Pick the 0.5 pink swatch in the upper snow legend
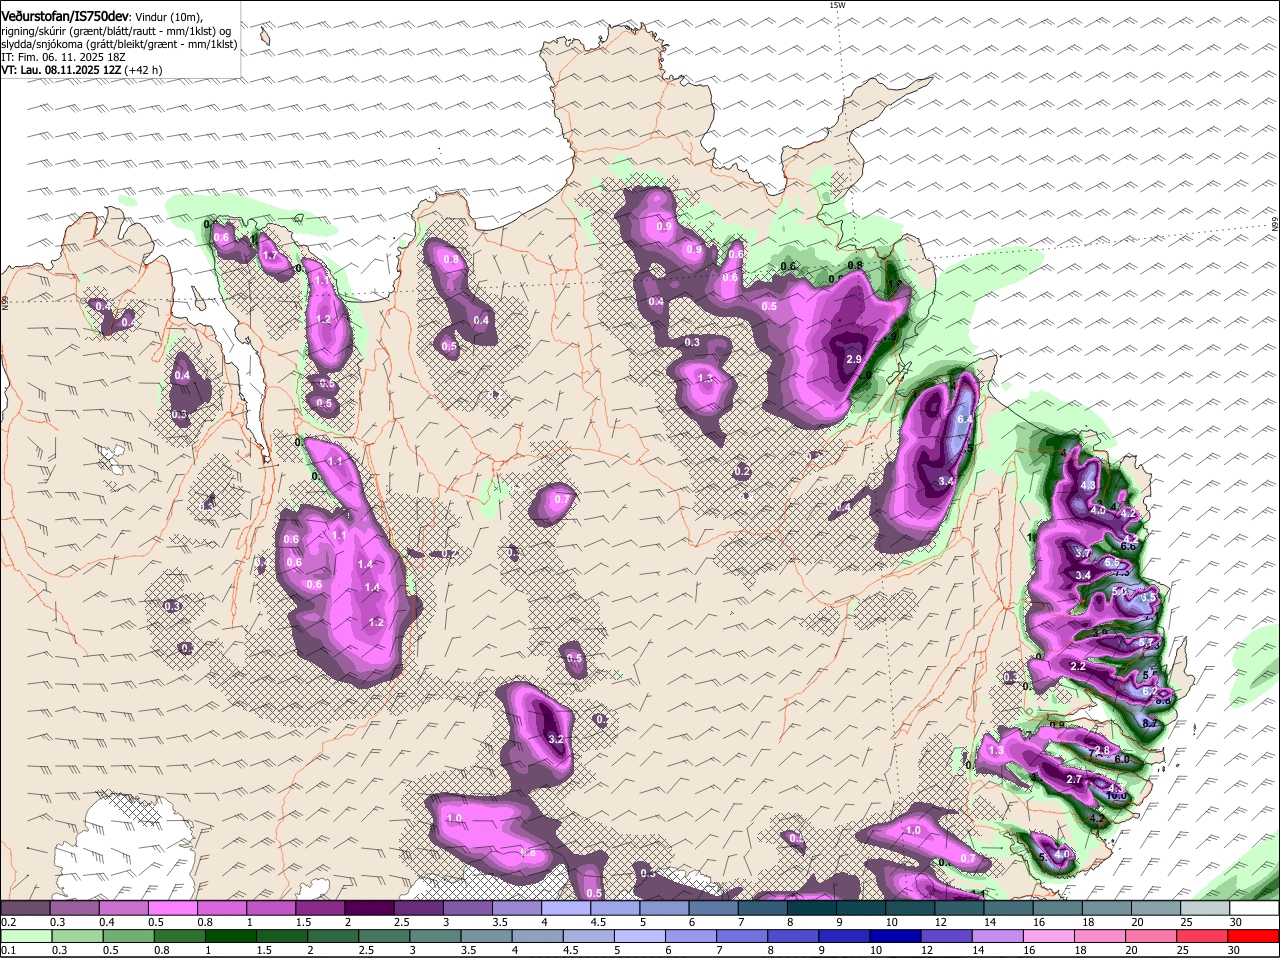Screen dimensions: 1280x958 tap(173, 908)
